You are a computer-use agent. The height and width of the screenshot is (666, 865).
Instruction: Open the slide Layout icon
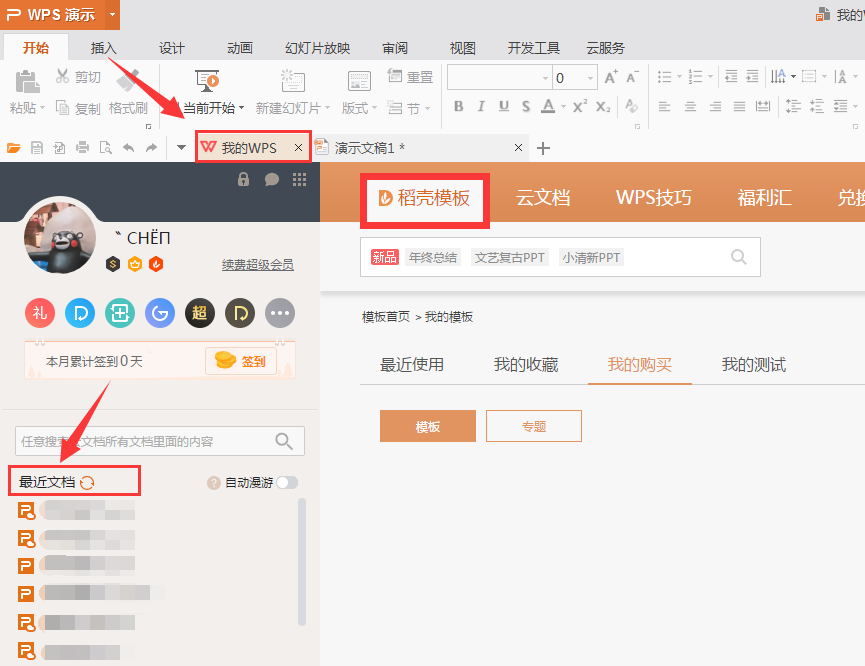tap(359, 81)
